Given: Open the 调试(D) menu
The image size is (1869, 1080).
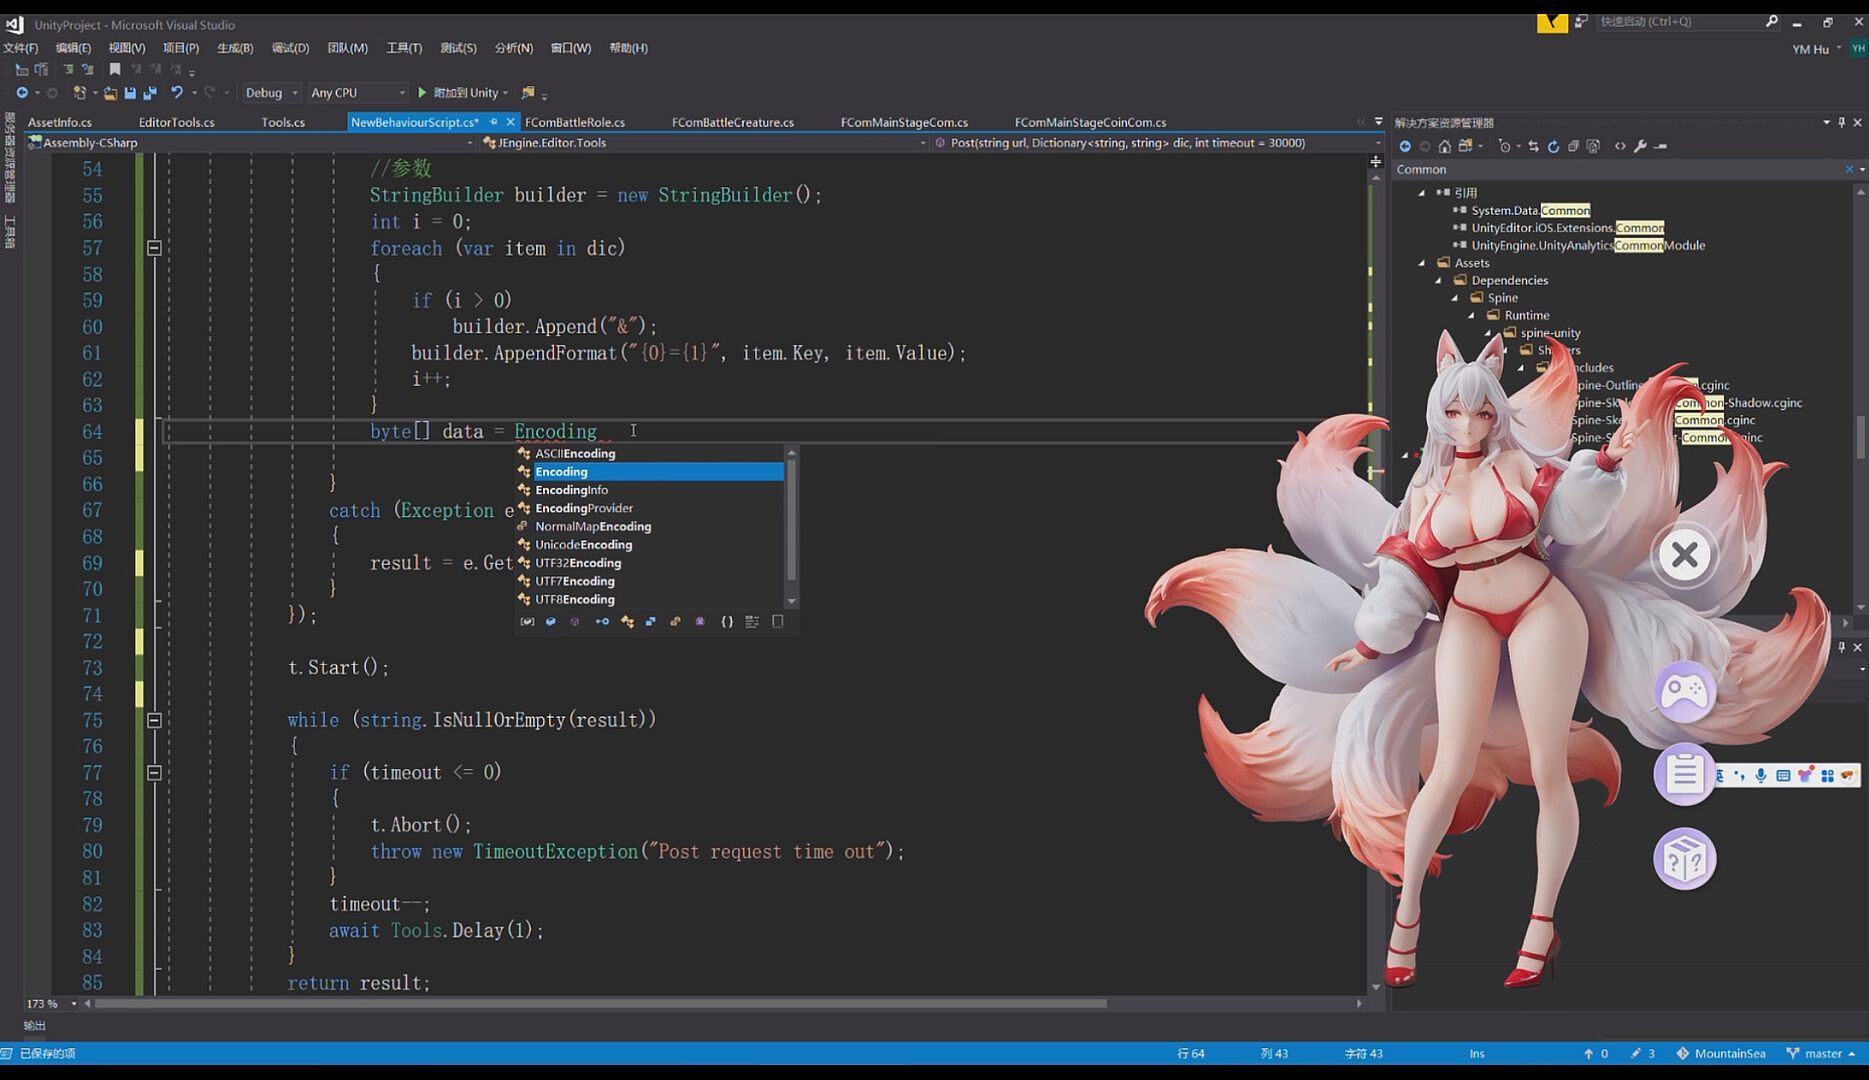Looking at the screenshot, I should pos(290,48).
